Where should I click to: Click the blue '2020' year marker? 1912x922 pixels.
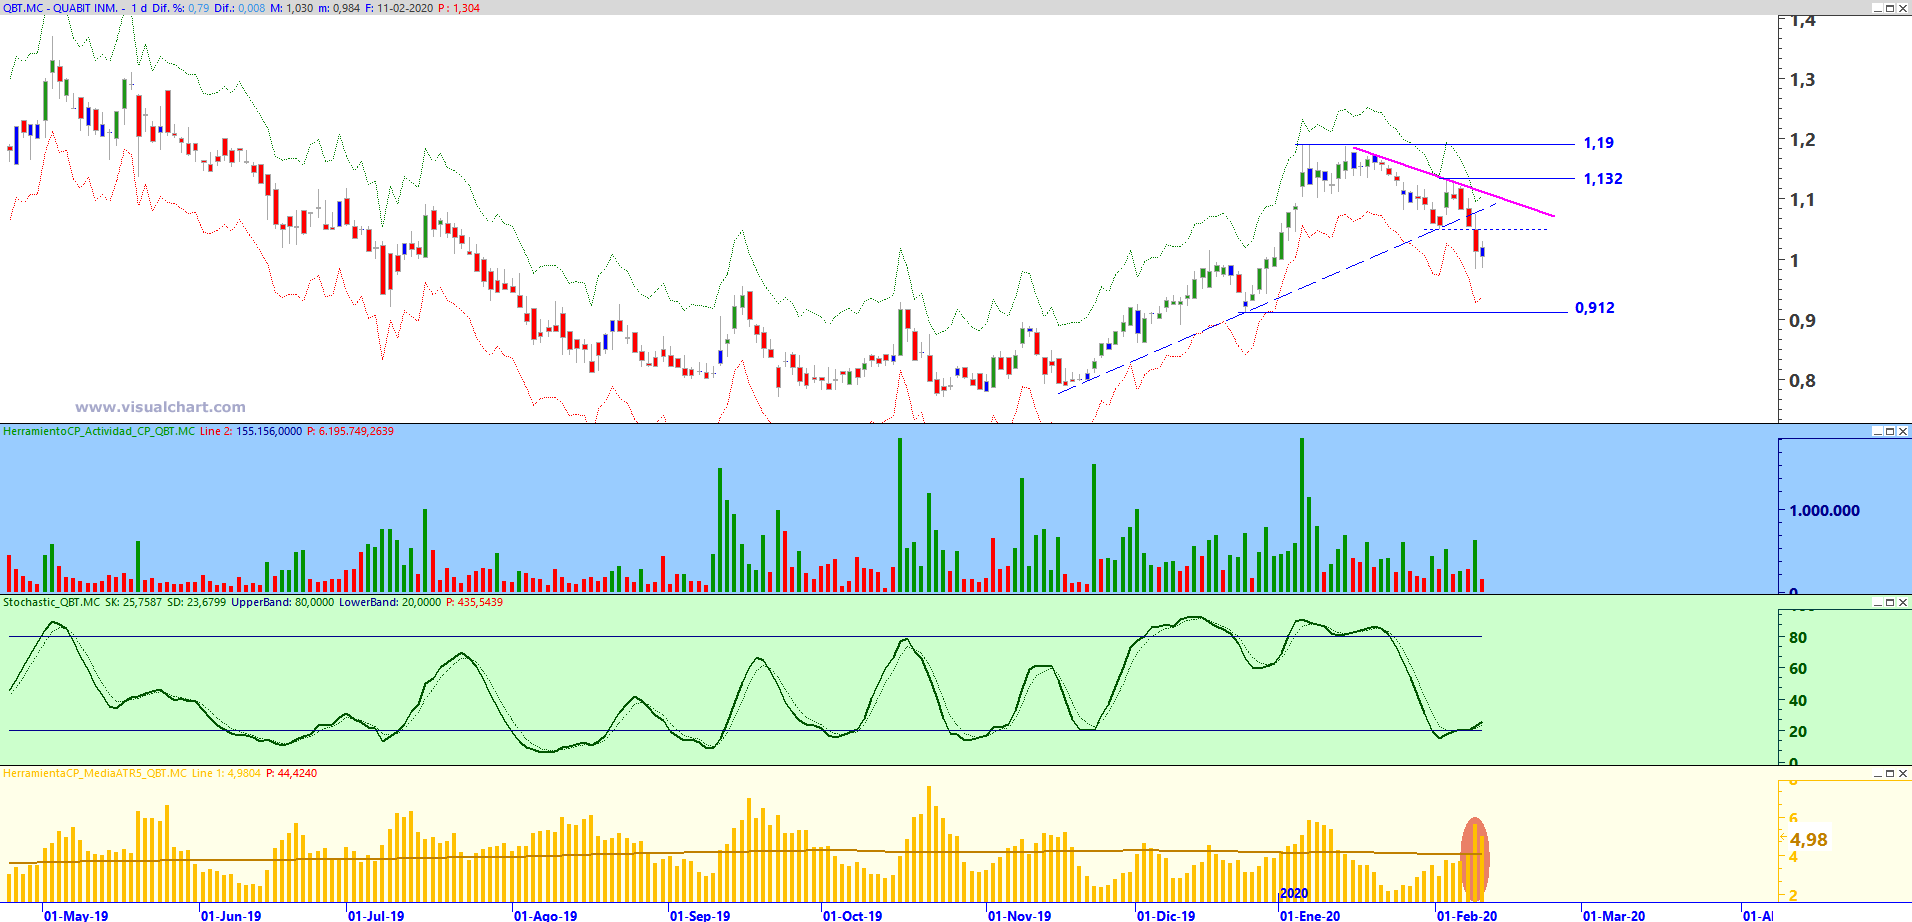coord(1294,893)
